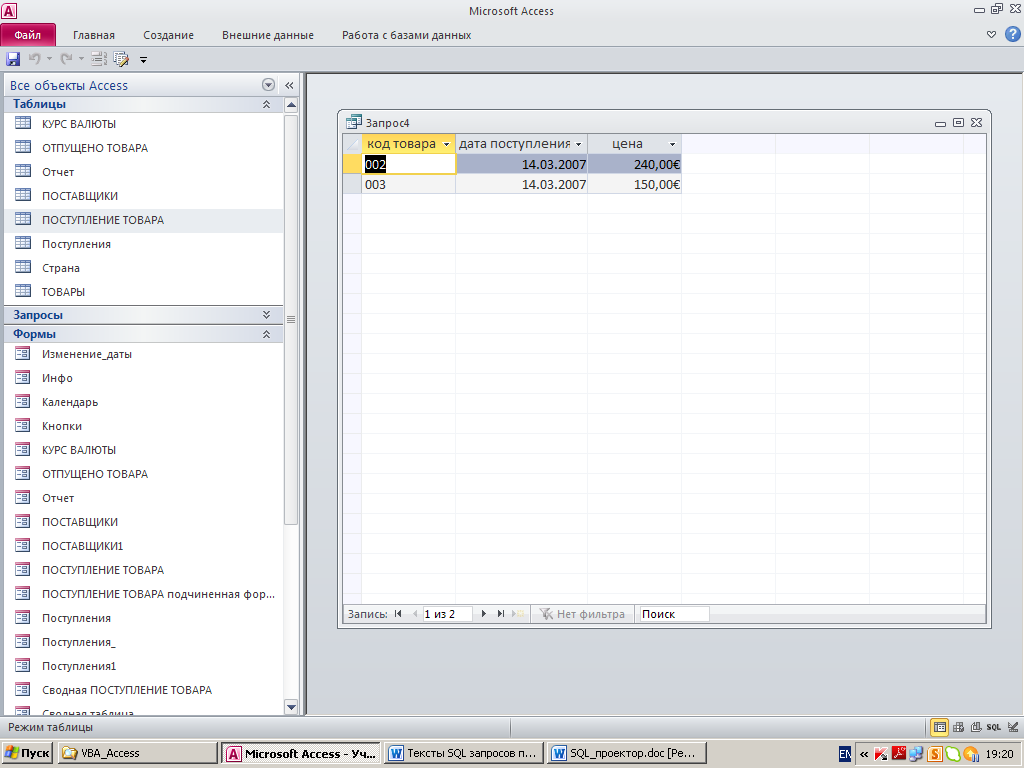This screenshot has height=768, width=1024.
Task: Click the Access help question mark icon
Action: point(1012,35)
